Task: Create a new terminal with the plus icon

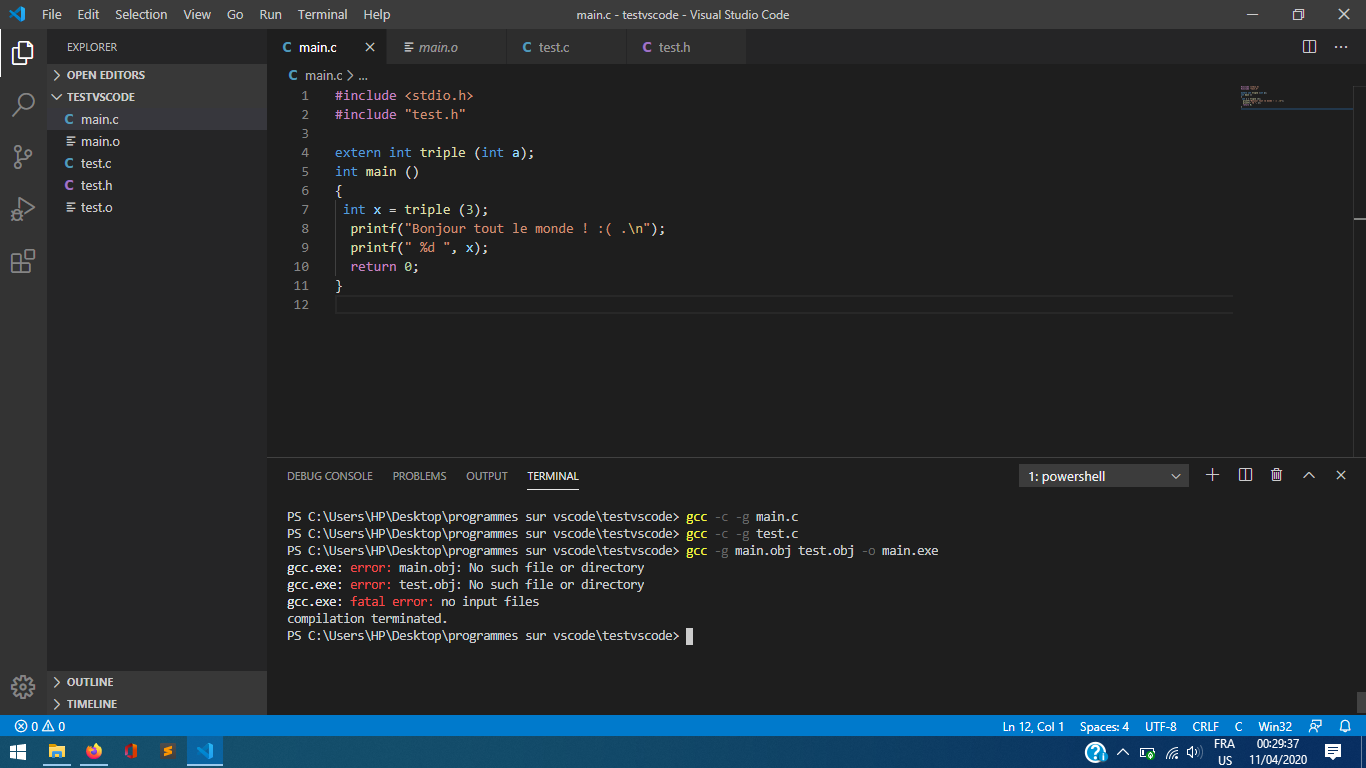Action: tap(1212, 475)
